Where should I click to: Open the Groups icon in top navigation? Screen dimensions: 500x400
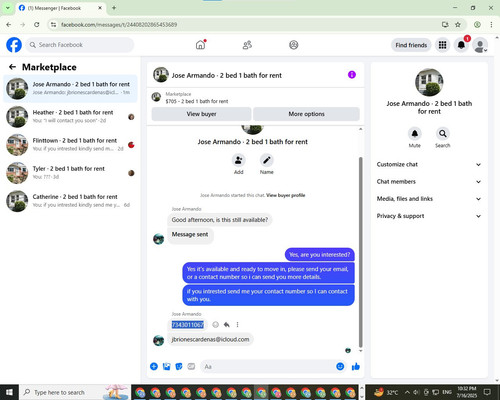coord(294,45)
